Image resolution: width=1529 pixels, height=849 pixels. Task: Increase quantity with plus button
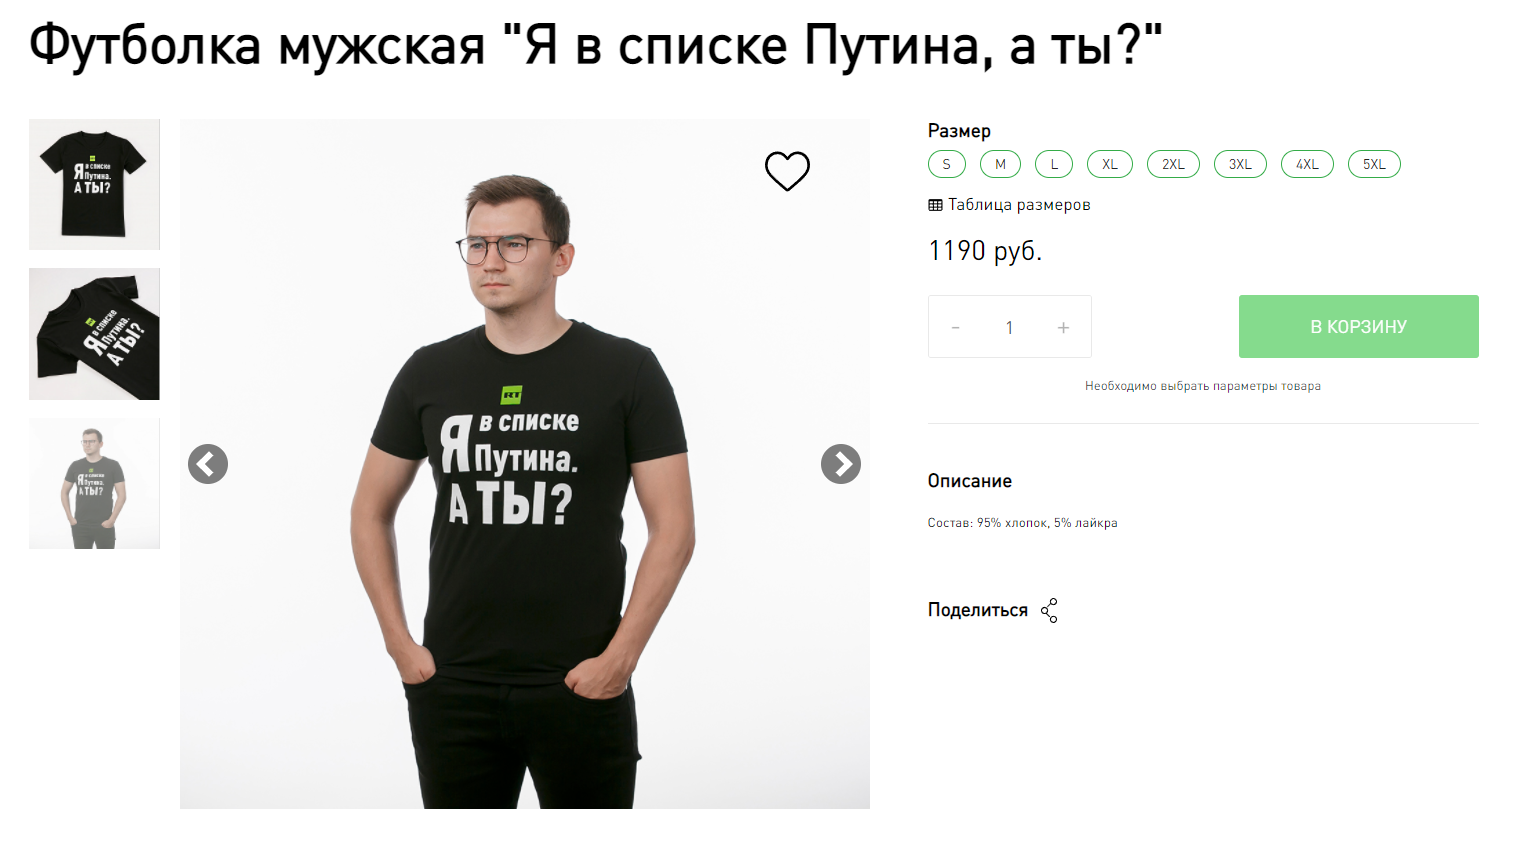[1063, 327]
